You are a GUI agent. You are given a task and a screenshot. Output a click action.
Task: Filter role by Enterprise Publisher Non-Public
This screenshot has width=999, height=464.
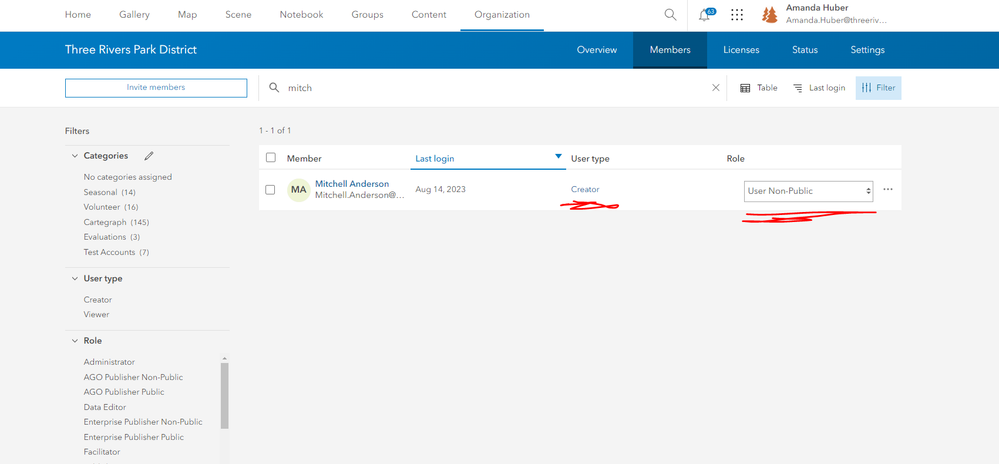(x=143, y=422)
